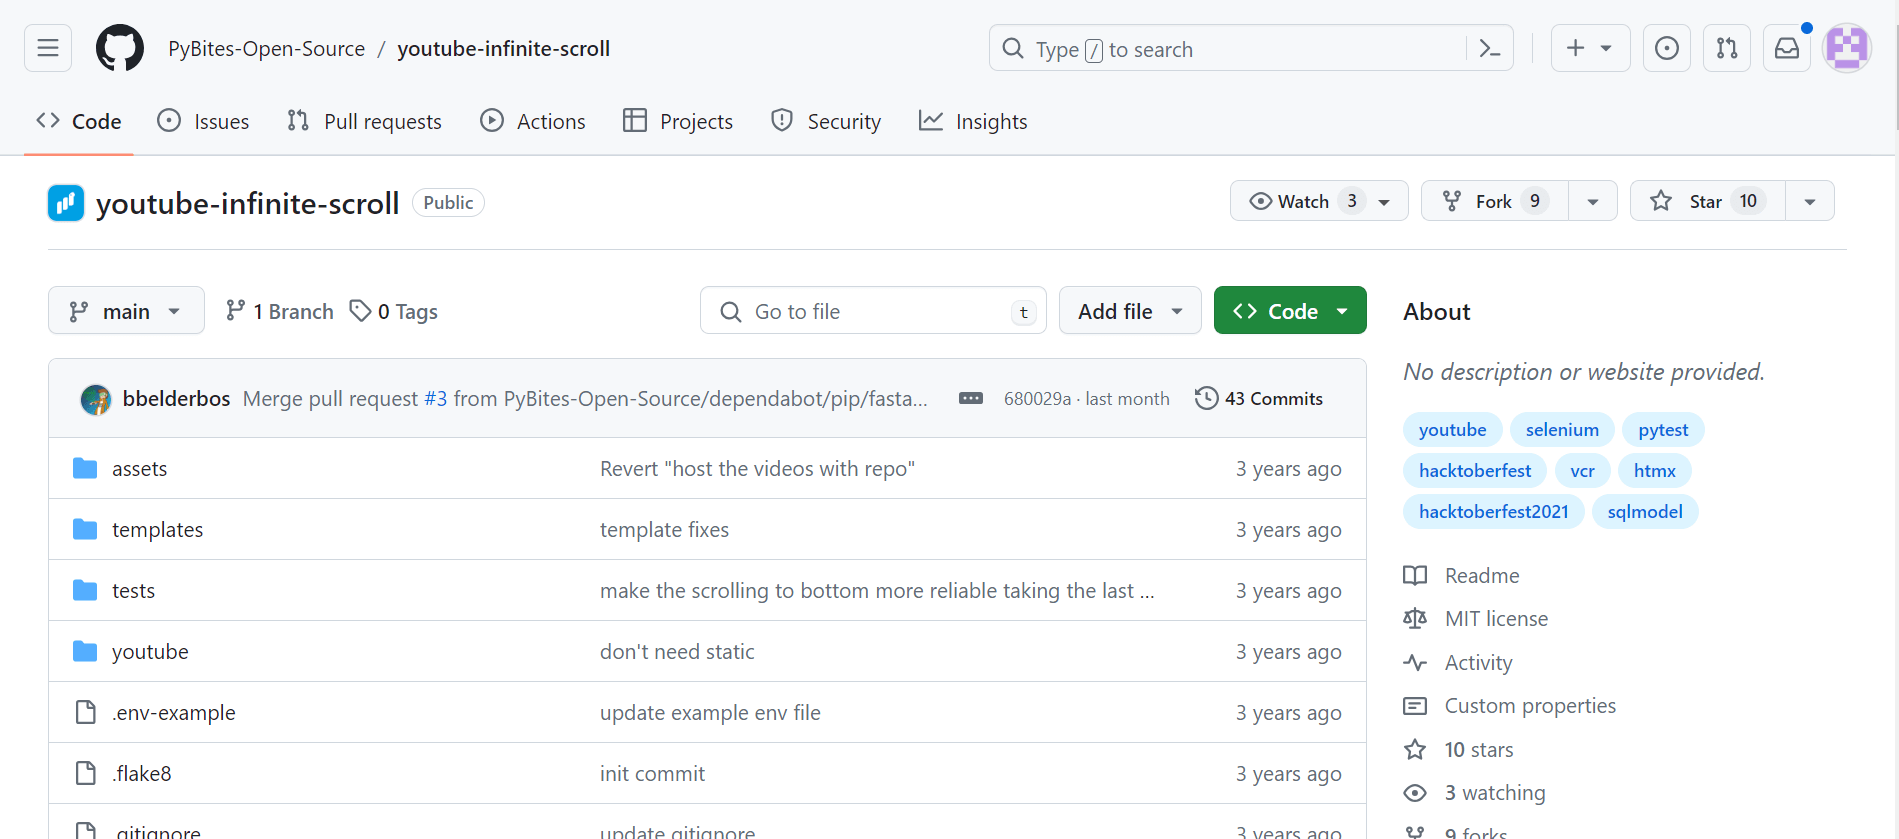Open the notifications inbox icon
The image size is (1899, 839).
pos(1786,48)
